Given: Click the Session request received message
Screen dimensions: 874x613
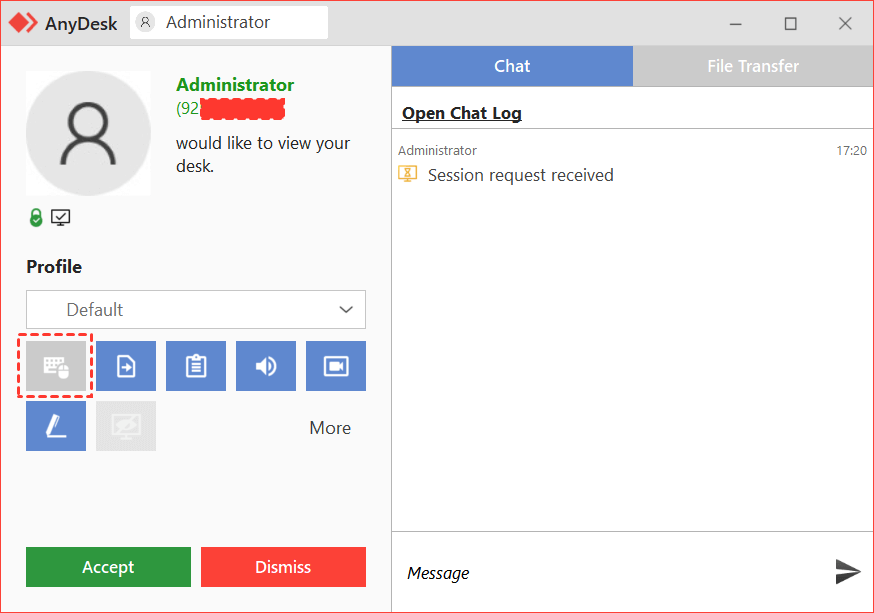Looking at the screenshot, I should (521, 175).
